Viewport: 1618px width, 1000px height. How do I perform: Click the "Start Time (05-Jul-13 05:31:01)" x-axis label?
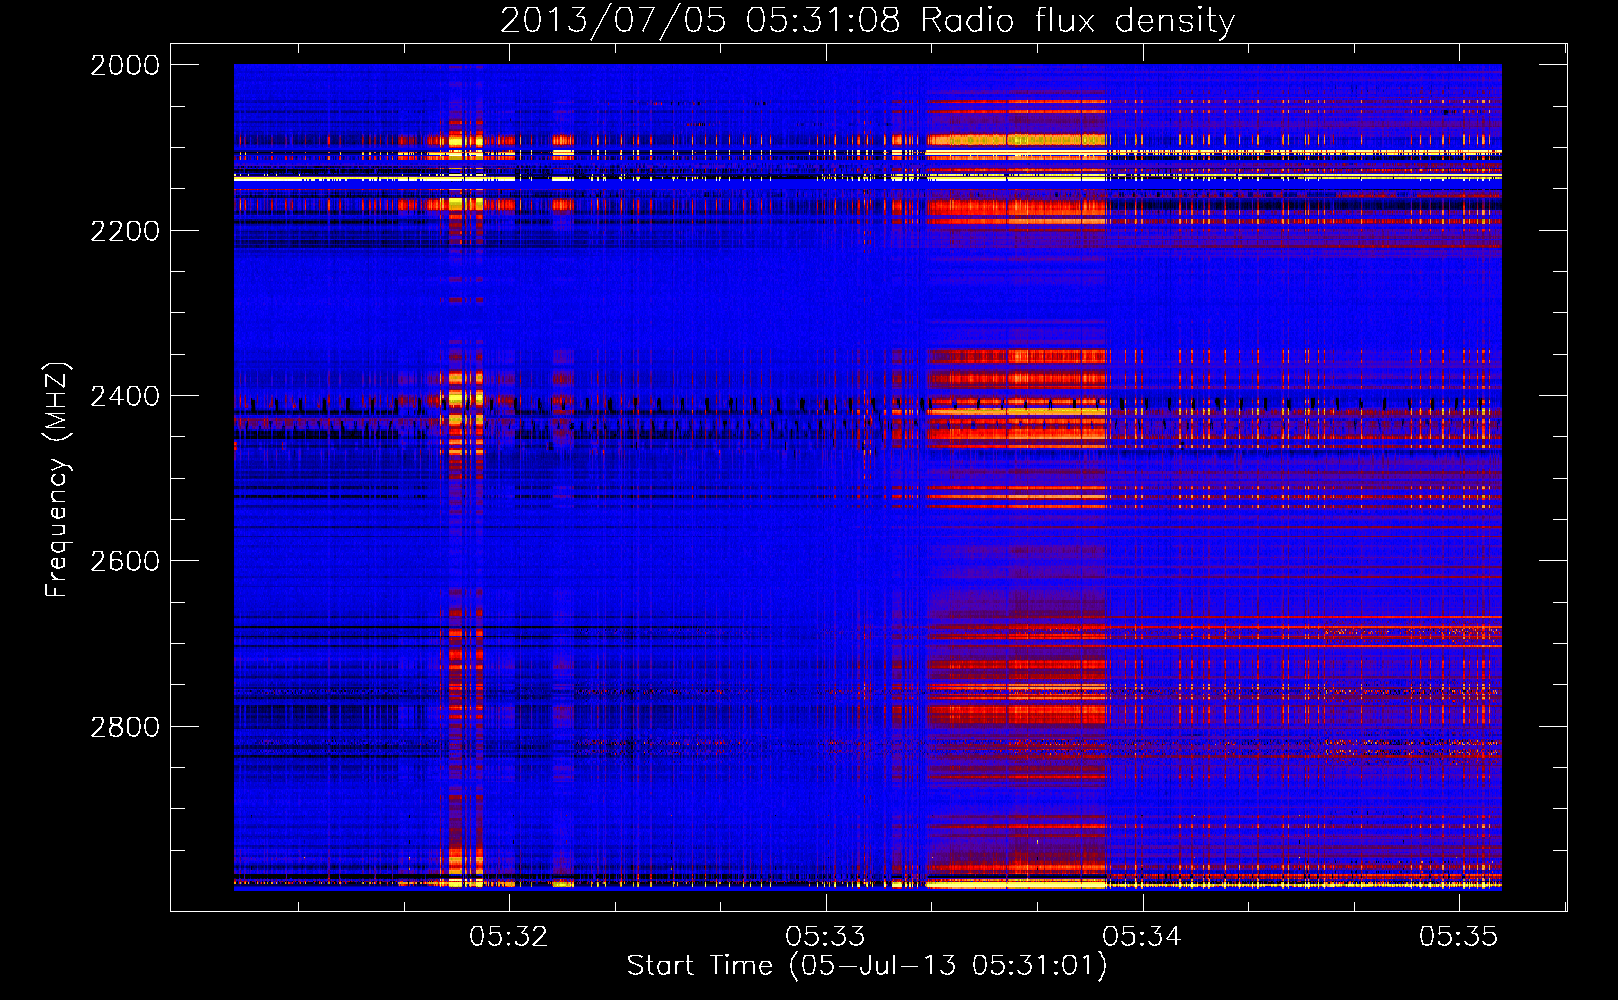click(x=867, y=966)
